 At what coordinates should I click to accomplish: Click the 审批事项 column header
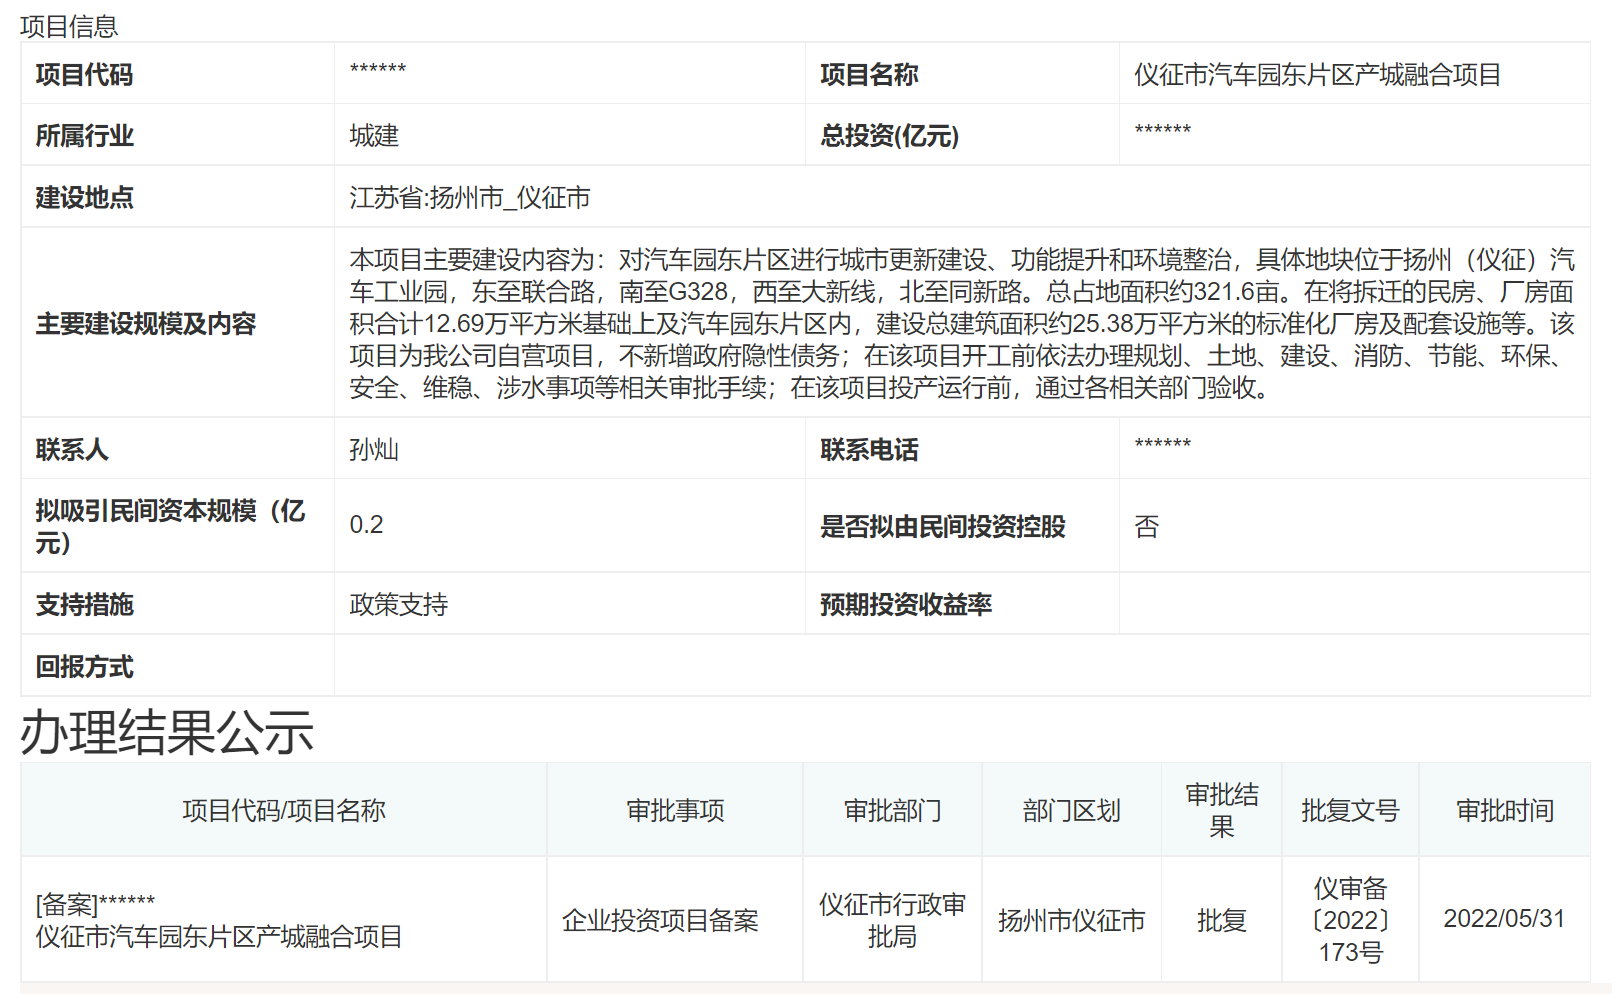[x=675, y=811]
